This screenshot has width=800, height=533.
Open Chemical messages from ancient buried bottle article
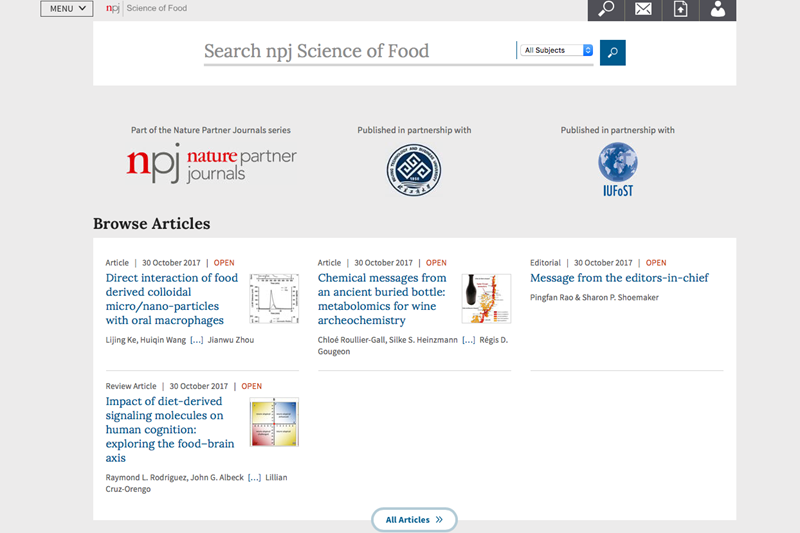(382, 299)
